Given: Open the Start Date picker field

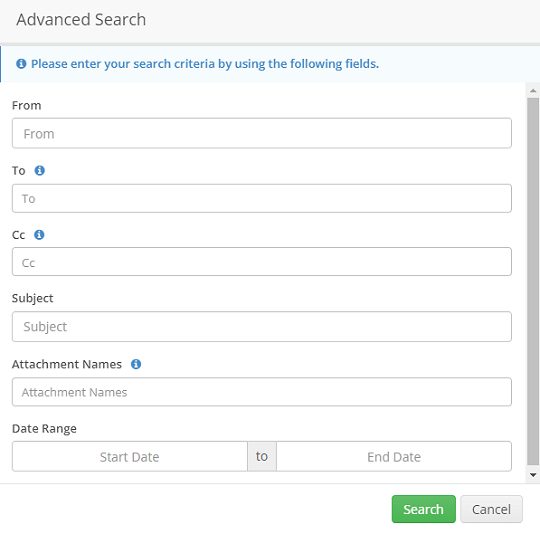Looking at the screenshot, I should point(130,457).
